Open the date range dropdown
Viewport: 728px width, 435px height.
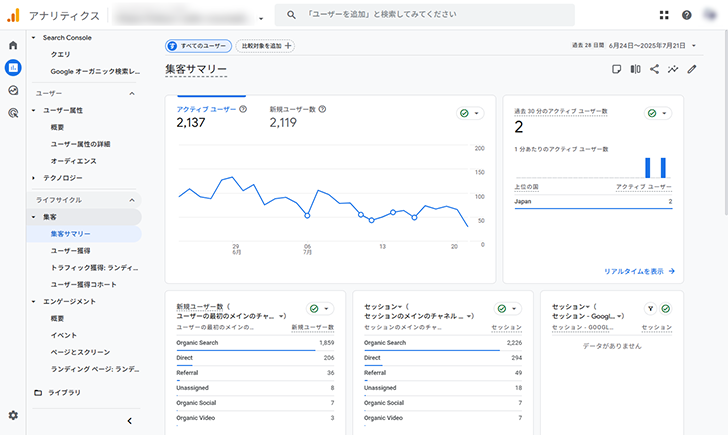pyautogui.click(x=694, y=45)
